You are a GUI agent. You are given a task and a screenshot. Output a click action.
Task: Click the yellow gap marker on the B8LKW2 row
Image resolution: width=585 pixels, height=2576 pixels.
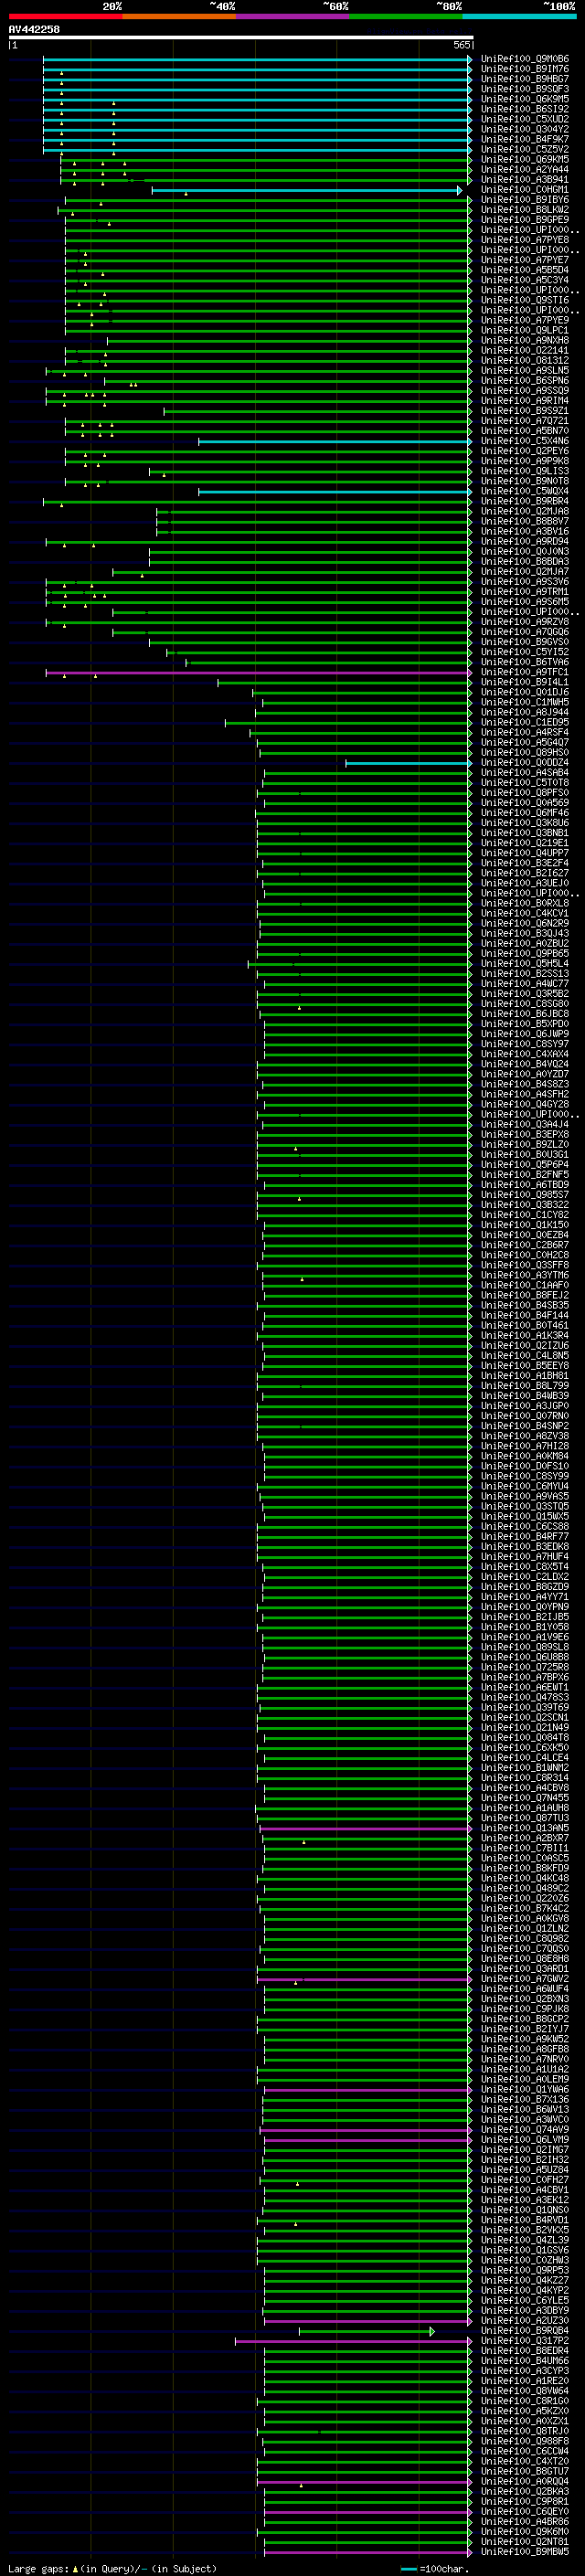[x=72, y=214]
